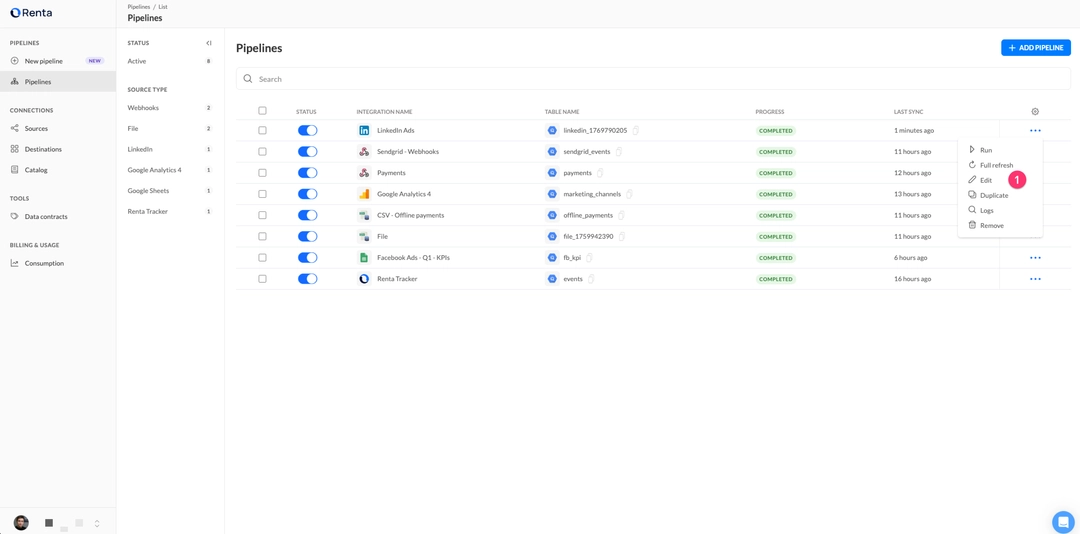
Task: Click the BigQuery icon beside fb_kpi
Action: (552, 258)
